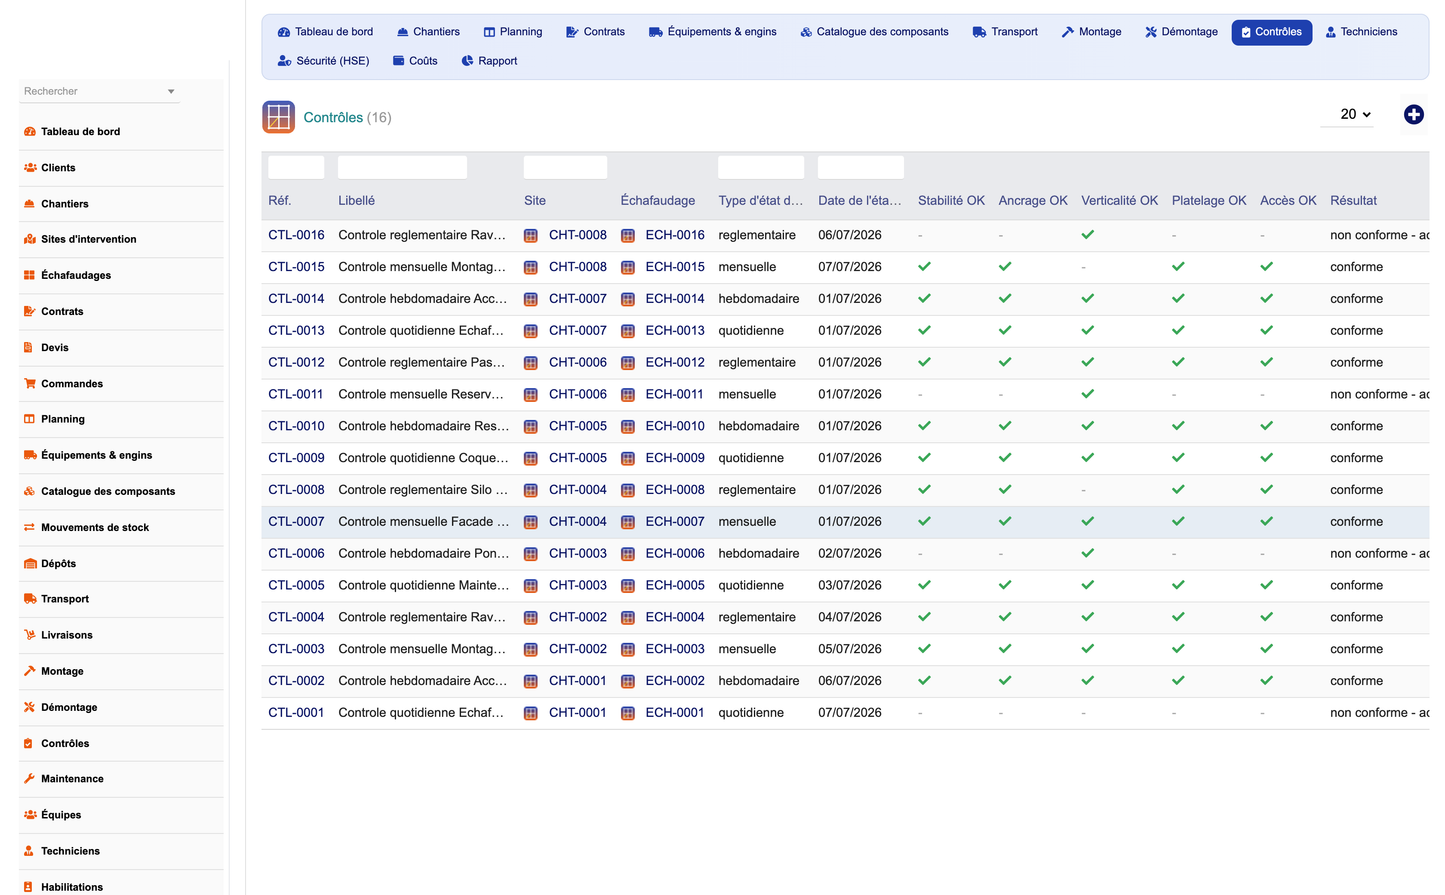Open record CTL-0001
Image resolution: width=1445 pixels, height=895 pixels.
[x=296, y=713]
